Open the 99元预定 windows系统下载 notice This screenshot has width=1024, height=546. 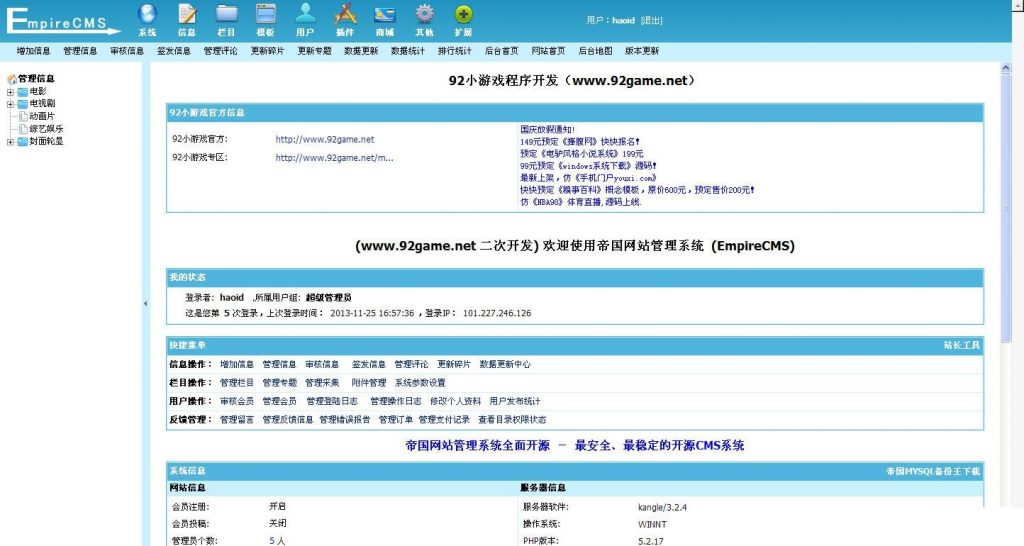click(x=588, y=166)
